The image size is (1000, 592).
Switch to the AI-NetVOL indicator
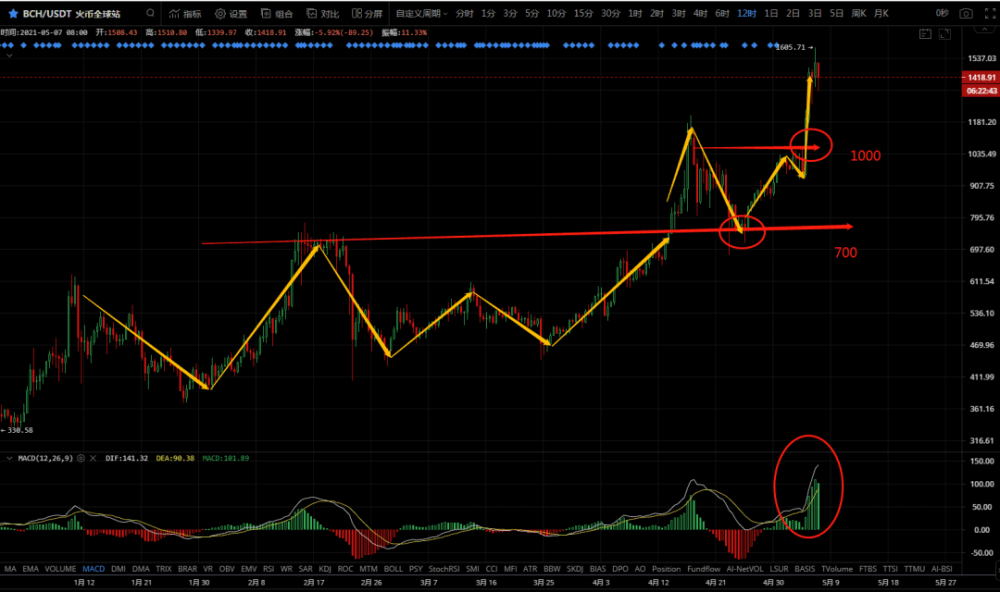point(744,568)
